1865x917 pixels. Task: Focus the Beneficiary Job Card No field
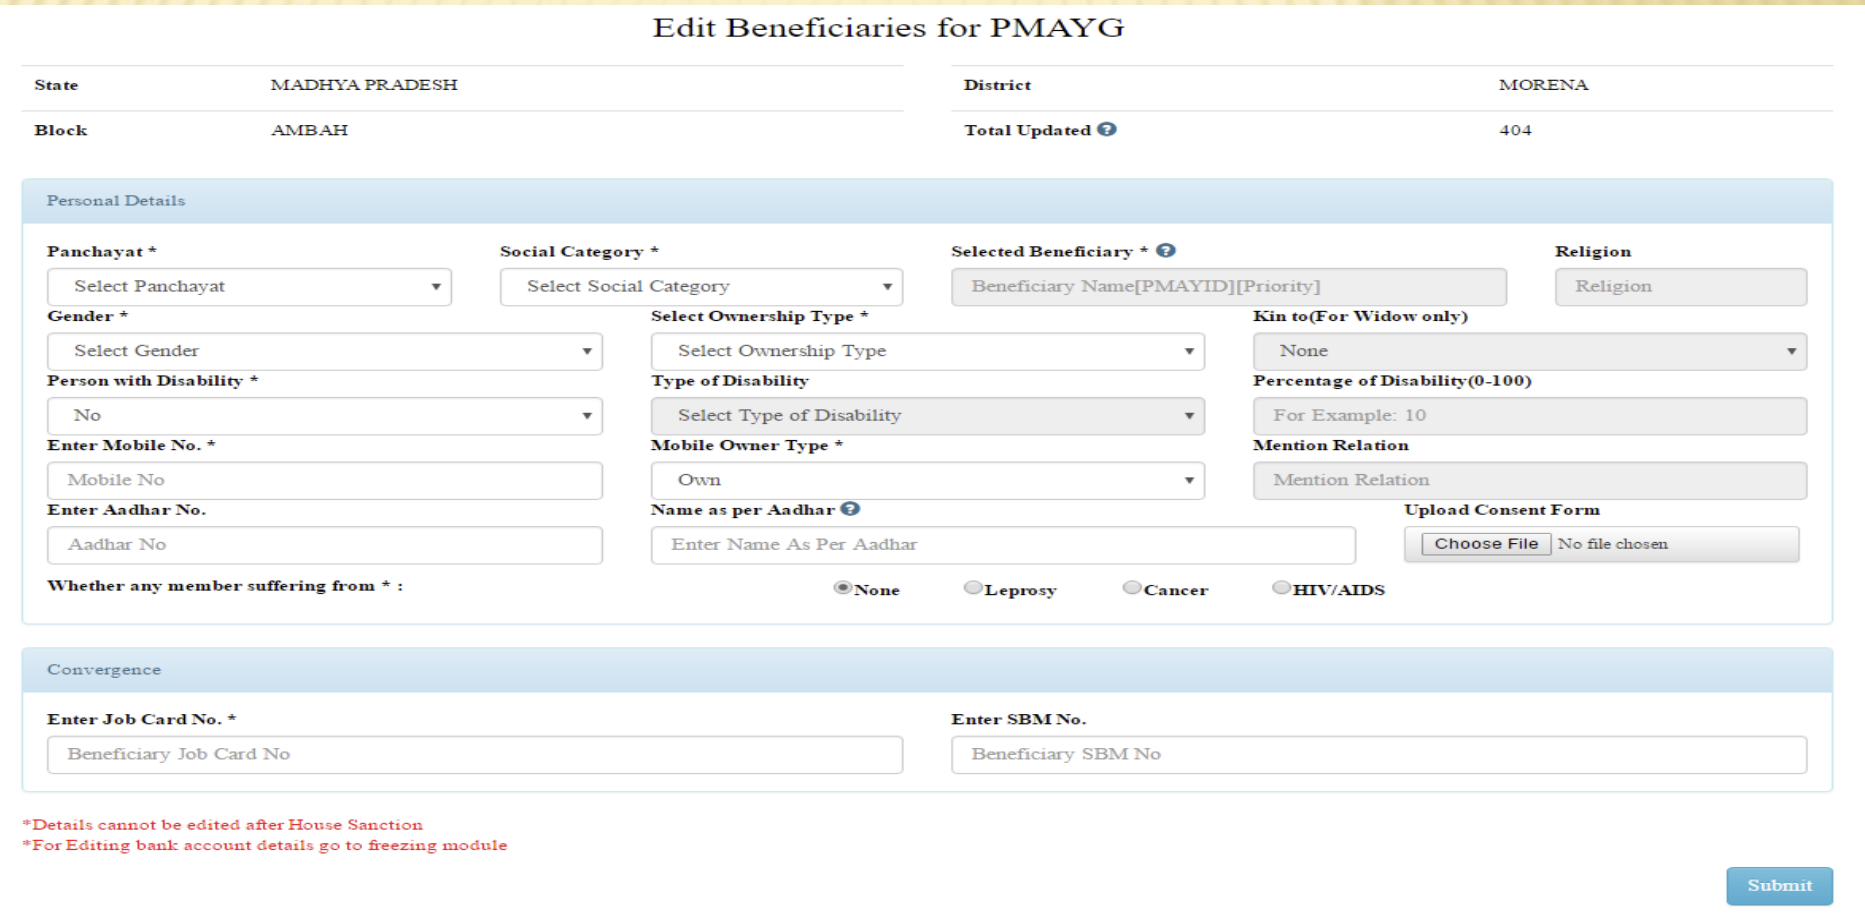475,754
